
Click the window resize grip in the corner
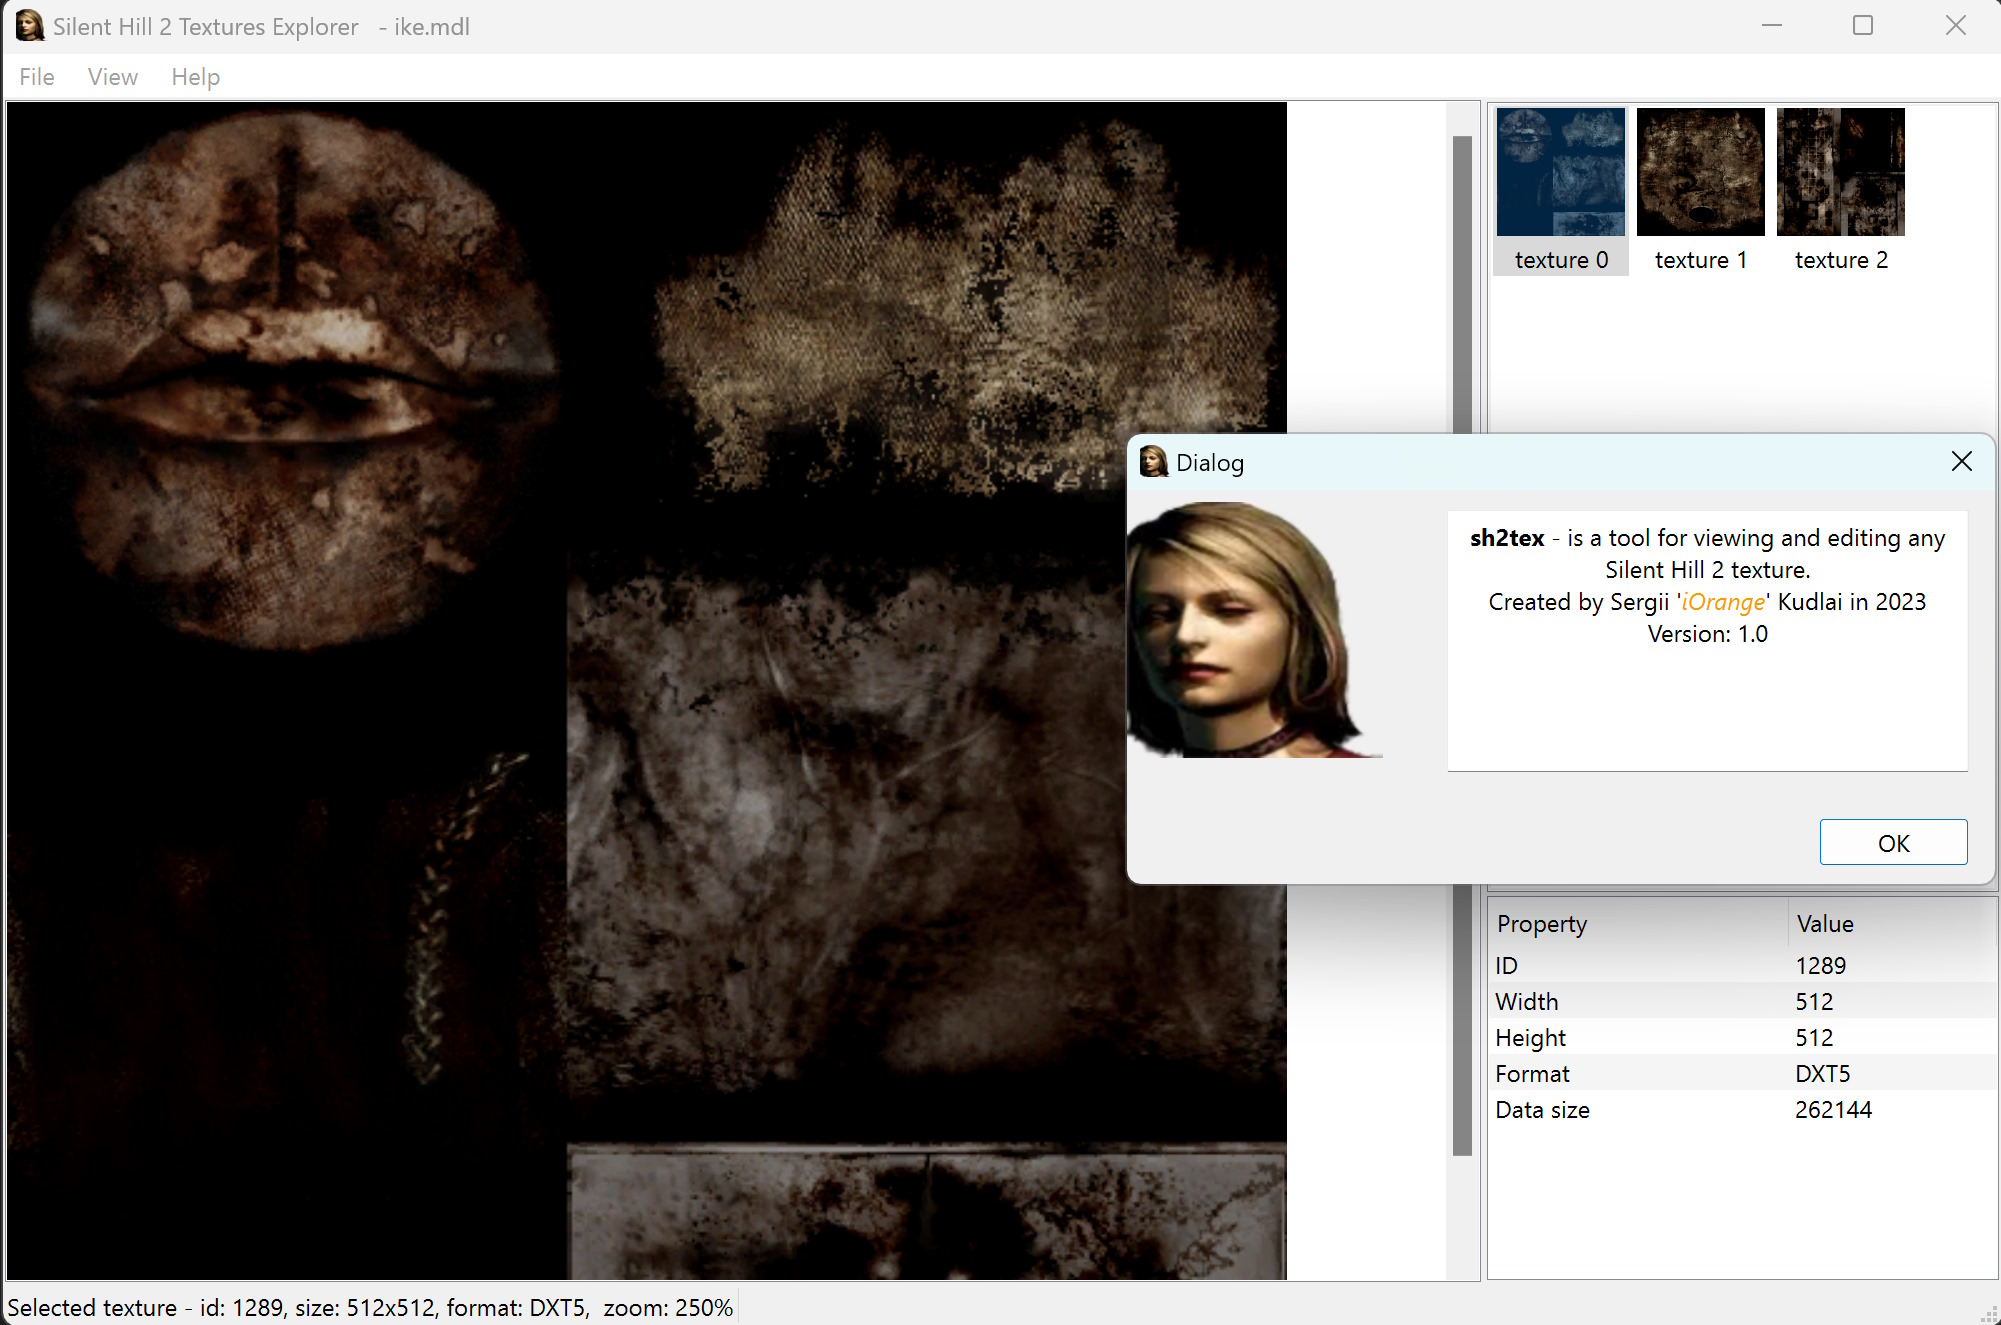pos(1989,1314)
